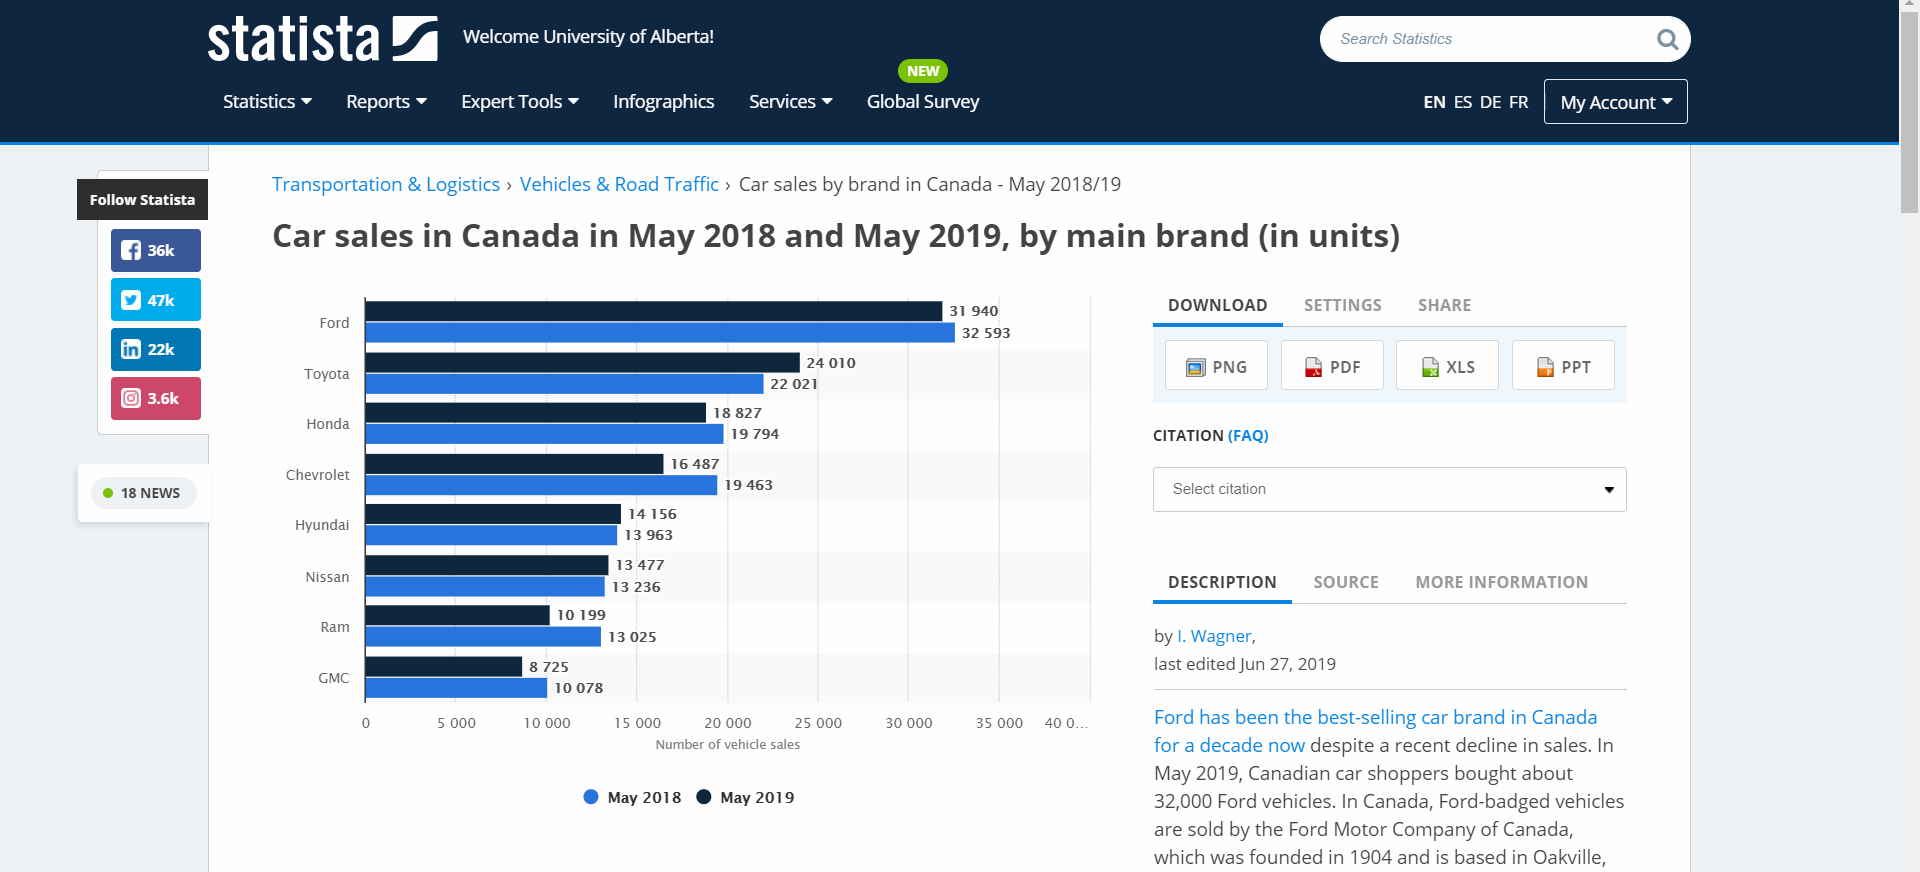Click Ford May 2018 bar 32 593
The height and width of the screenshot is (872, 1920).
[660, 332]
